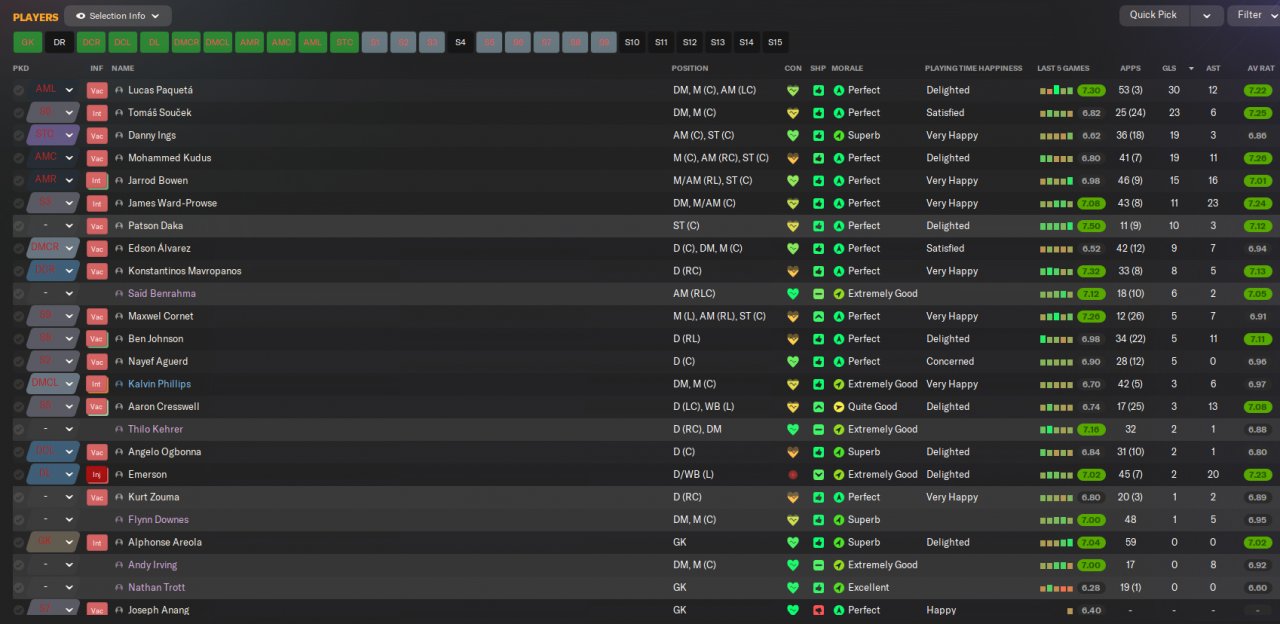Screen dimensions: 1280x624
Task: Toggle the picked checkmark for Kalvin Phillips
Action: 18,384
